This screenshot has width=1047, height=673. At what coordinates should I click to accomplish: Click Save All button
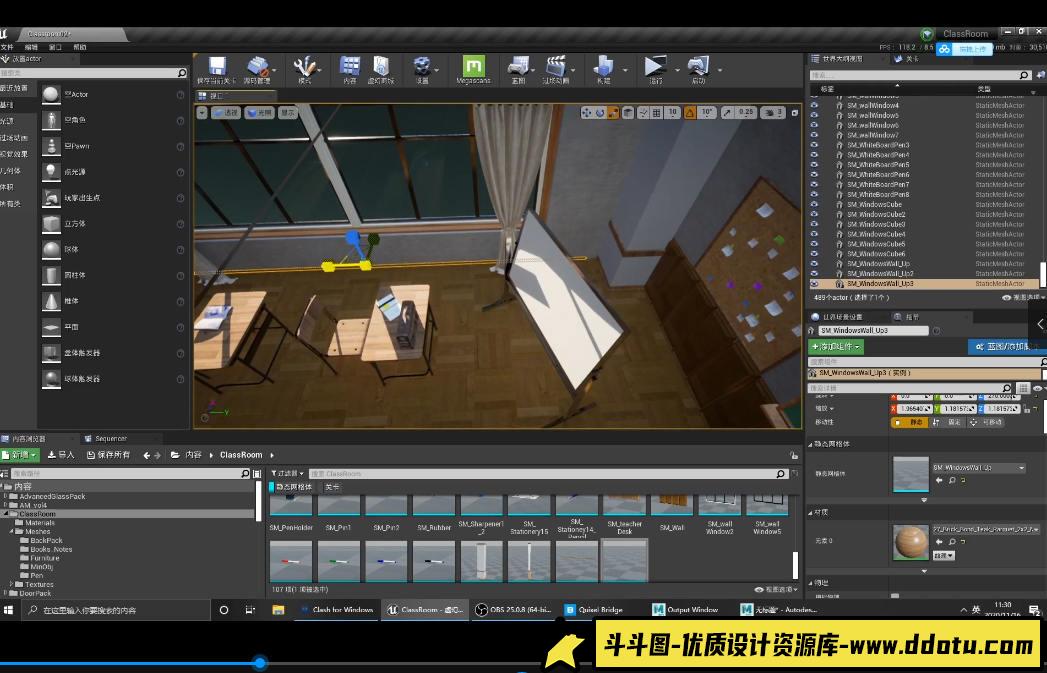(x=108, y=455)
